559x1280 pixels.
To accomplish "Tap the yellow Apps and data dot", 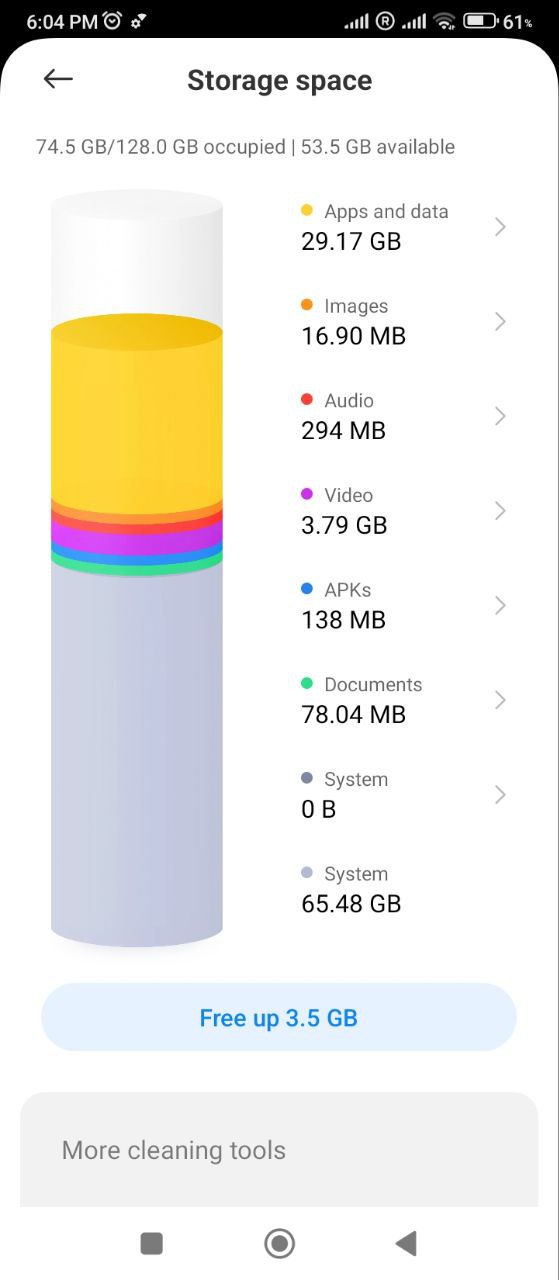I will pos(307,211).
